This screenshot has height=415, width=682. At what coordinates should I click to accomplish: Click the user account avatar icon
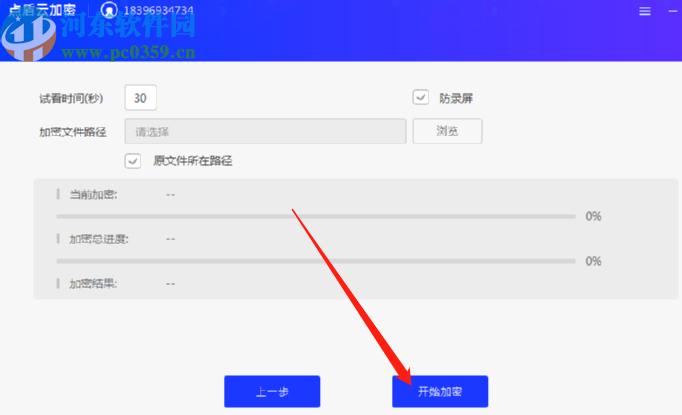[x=109, y=10]
